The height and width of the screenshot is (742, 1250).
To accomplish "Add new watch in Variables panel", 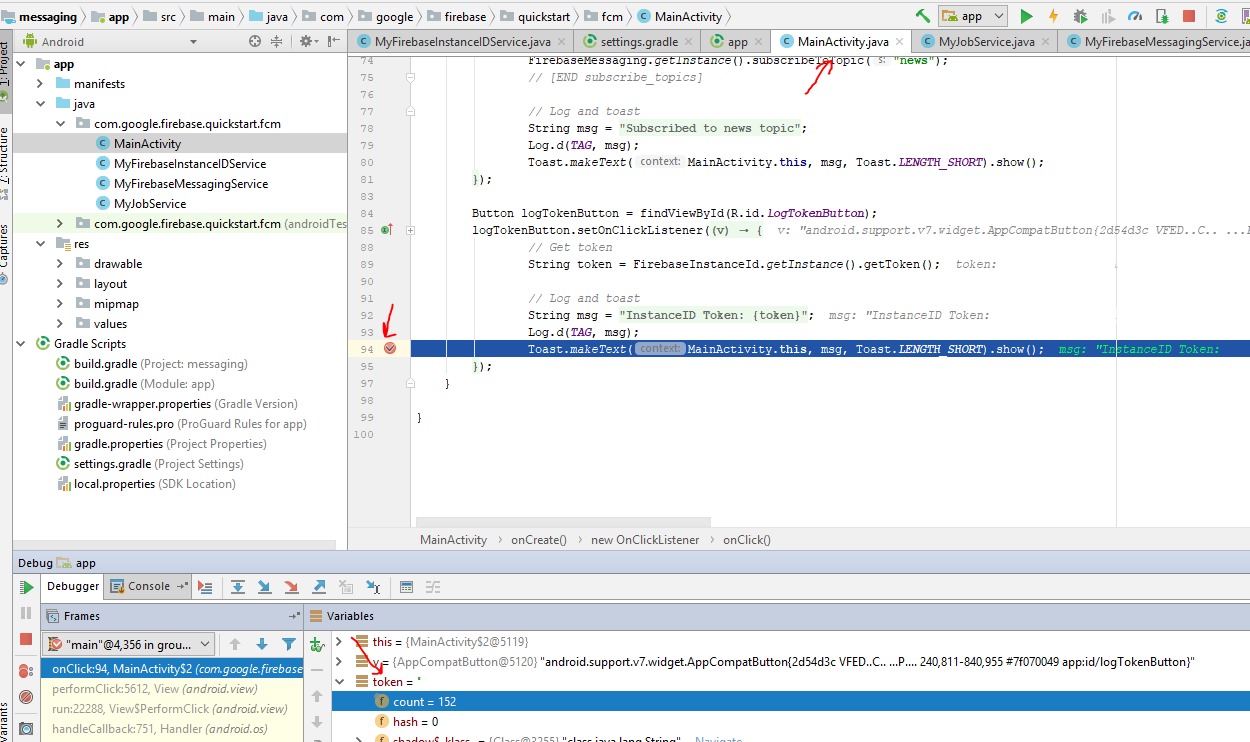I will (317, 645).
